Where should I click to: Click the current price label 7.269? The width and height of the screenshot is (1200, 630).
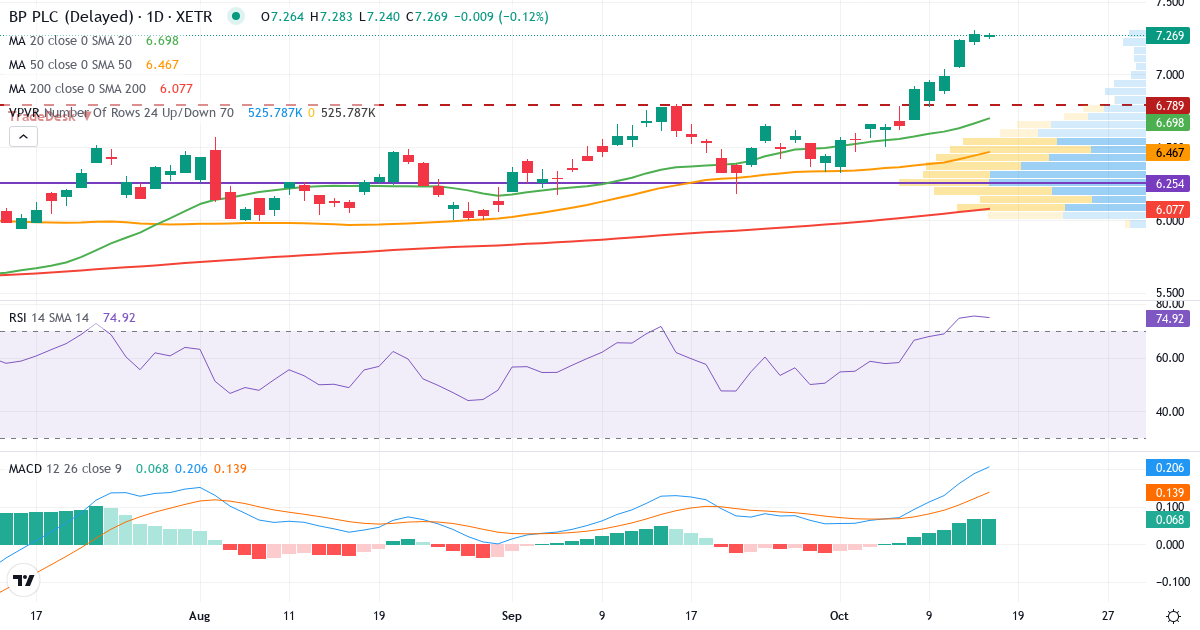coord(1170,36)
